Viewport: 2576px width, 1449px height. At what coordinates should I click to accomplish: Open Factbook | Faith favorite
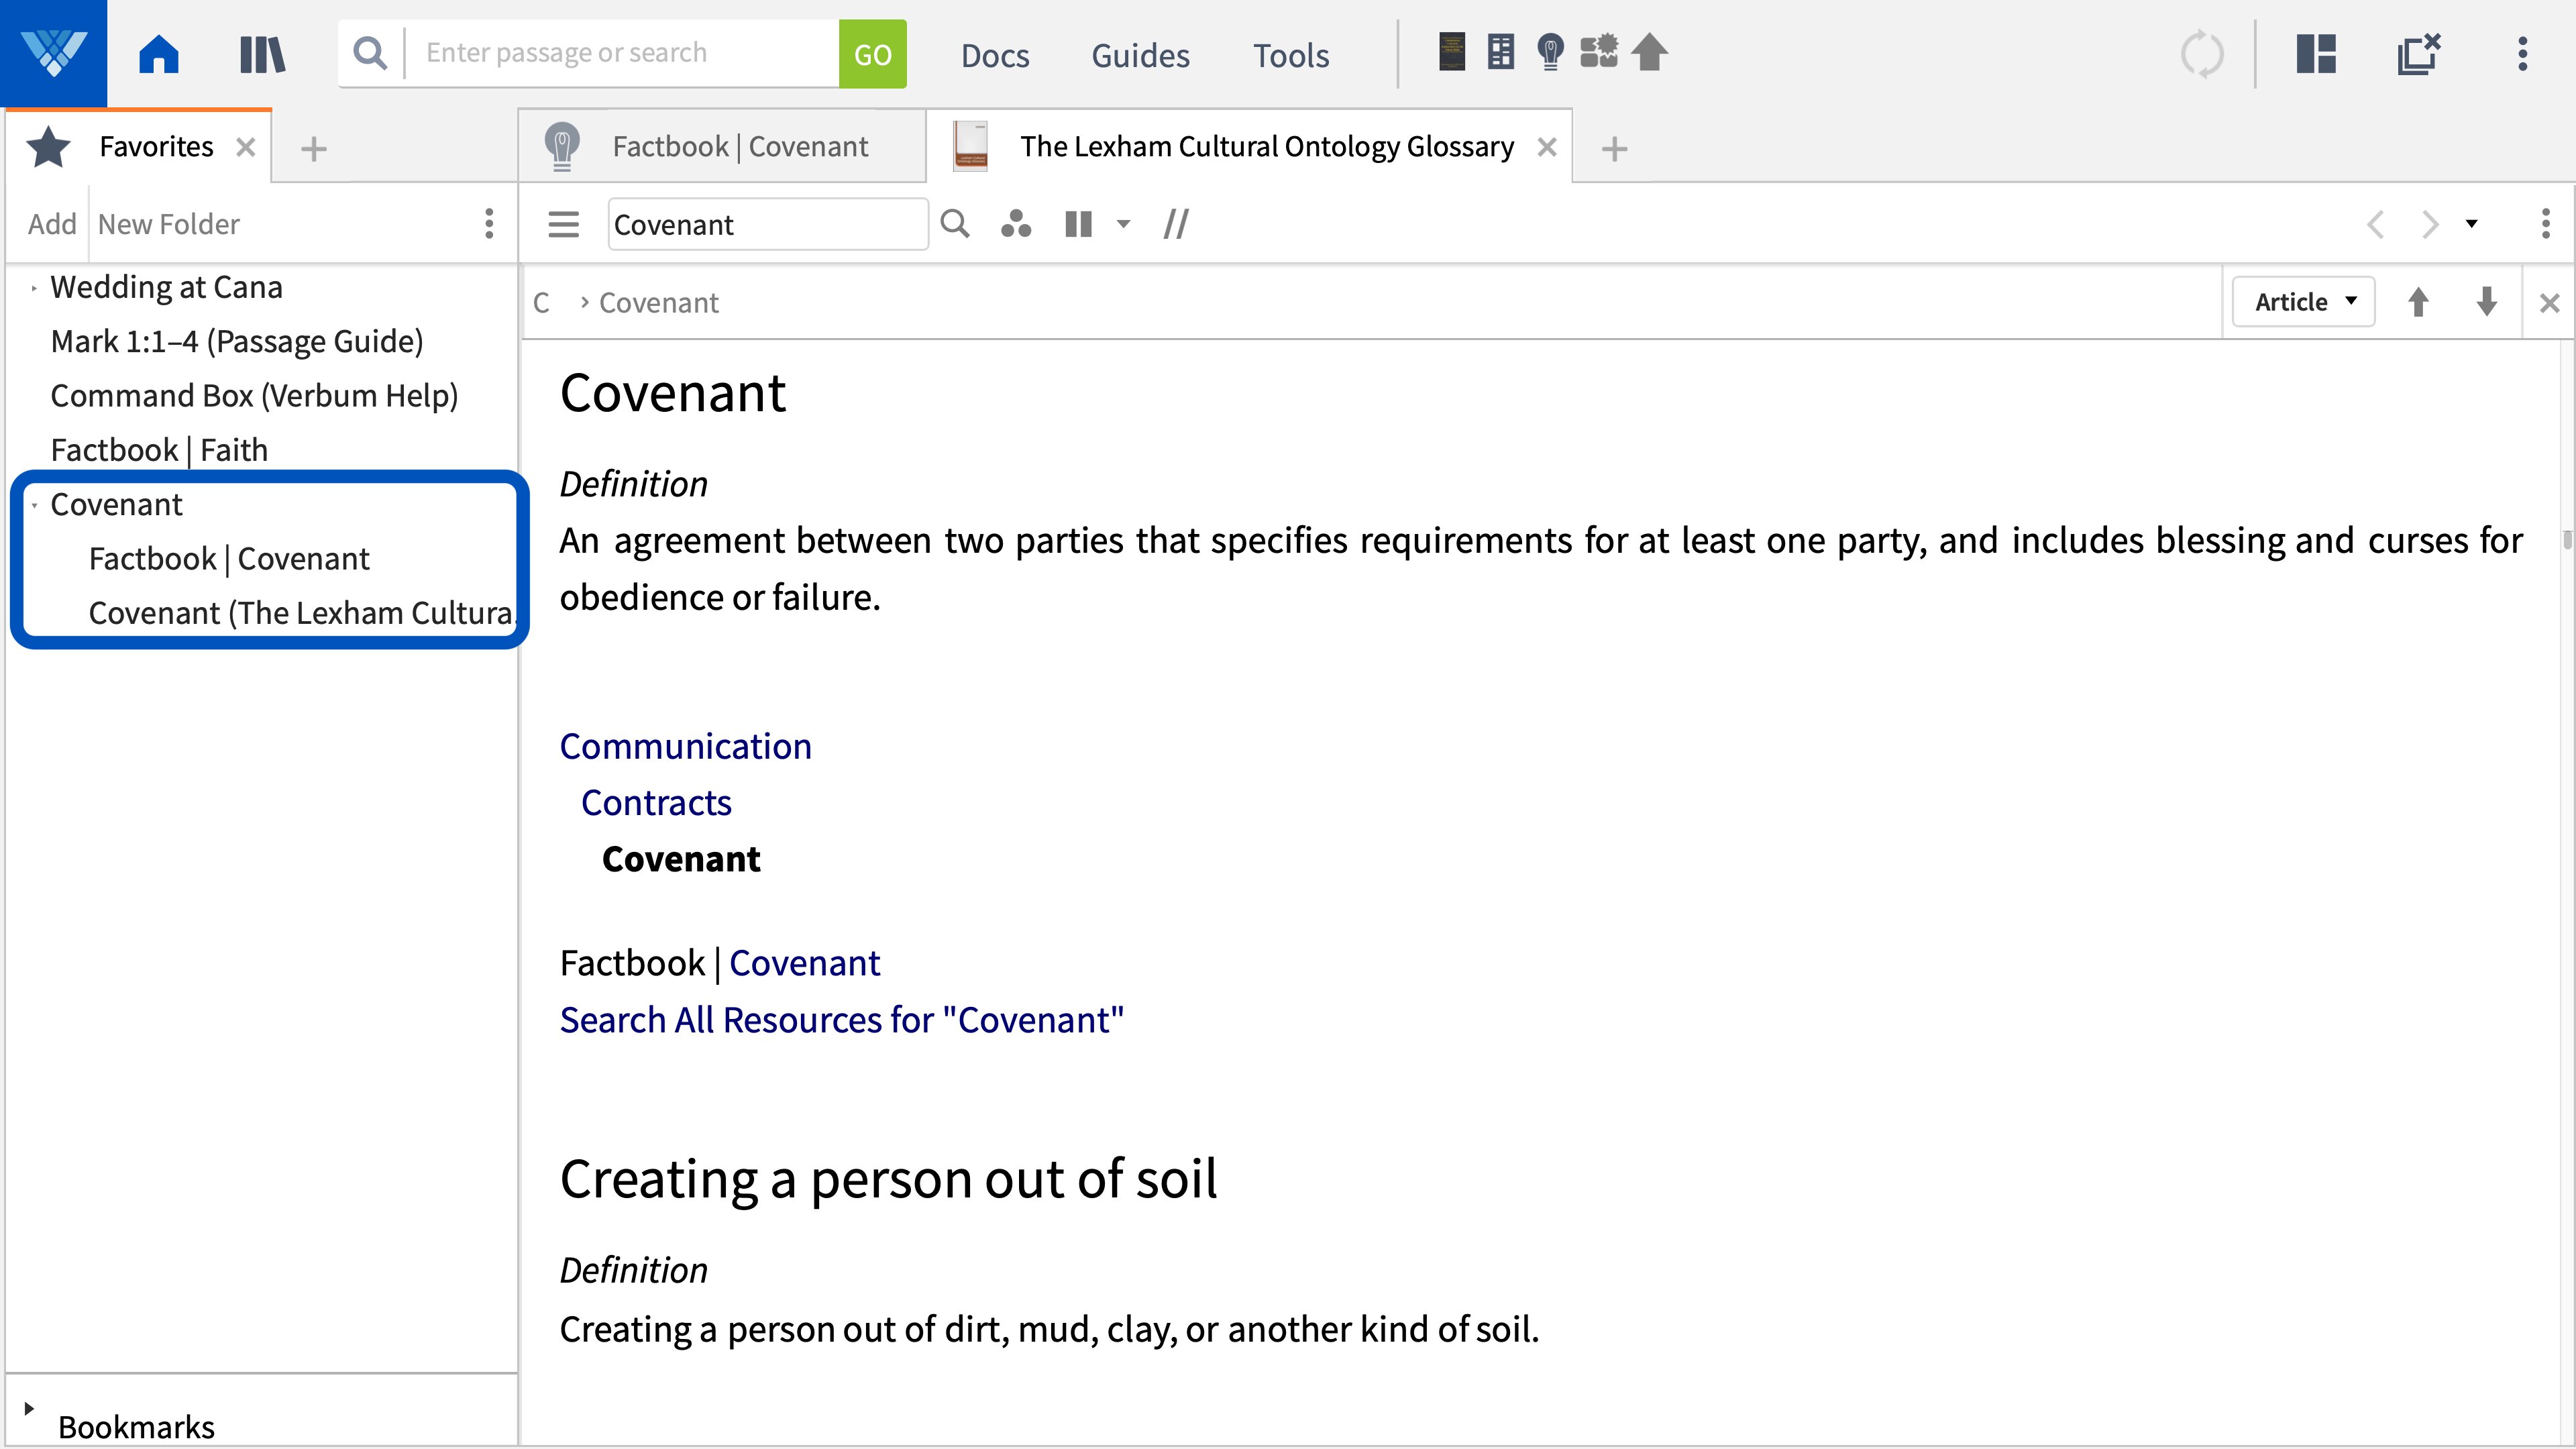click(159, 450)
